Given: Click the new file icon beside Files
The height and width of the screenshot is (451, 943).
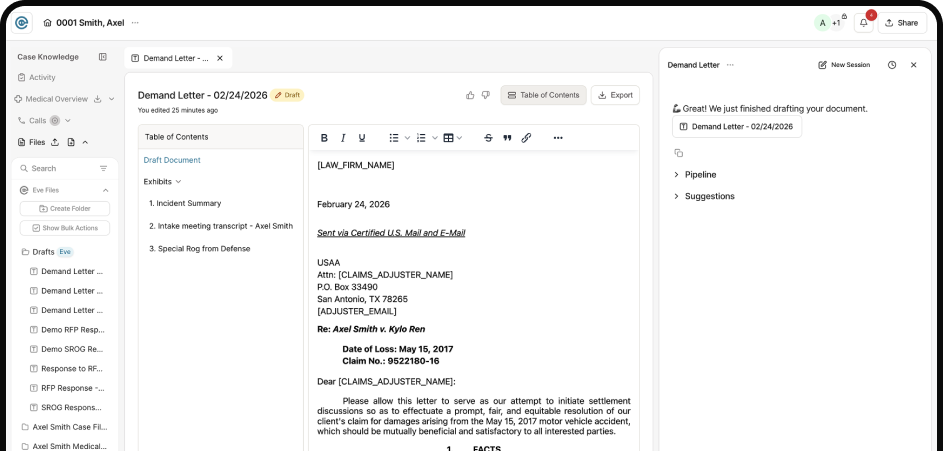Looking at the screenshot, I should pyautogui.click(x=71, y=143).
